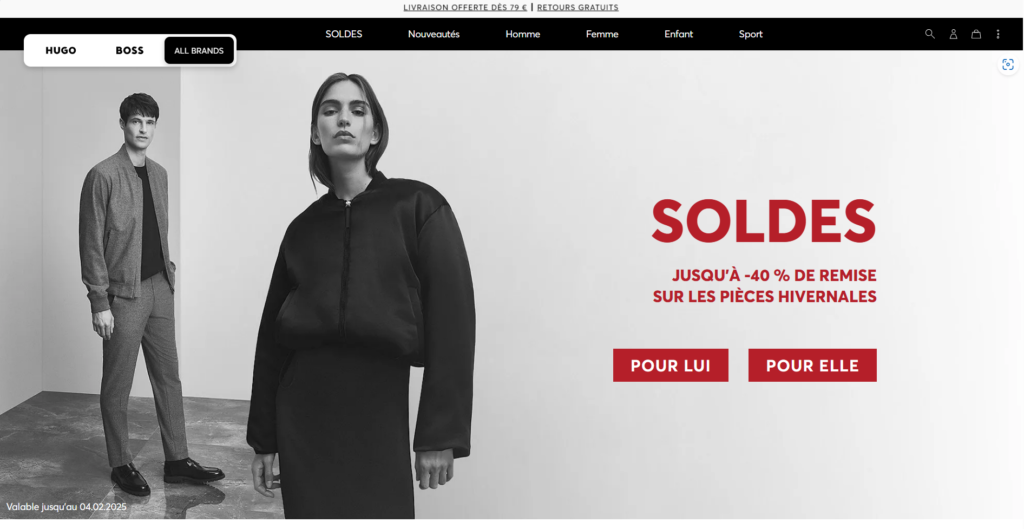The height and width of the screenshot is (529, 1024).
Task: Open the search magnifier icon
Action: [x=929, y=34]
